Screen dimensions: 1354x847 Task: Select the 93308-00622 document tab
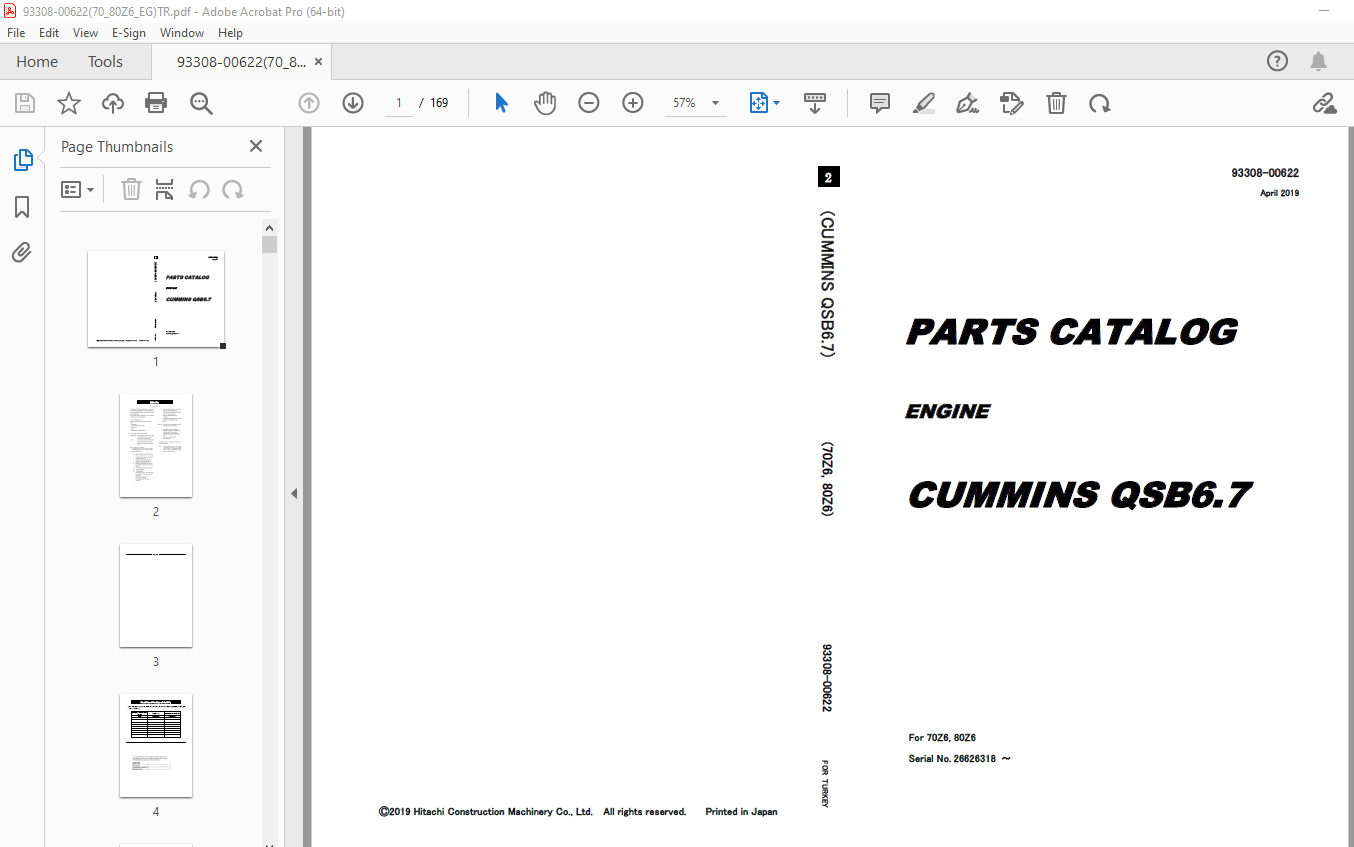click(242, 61)
